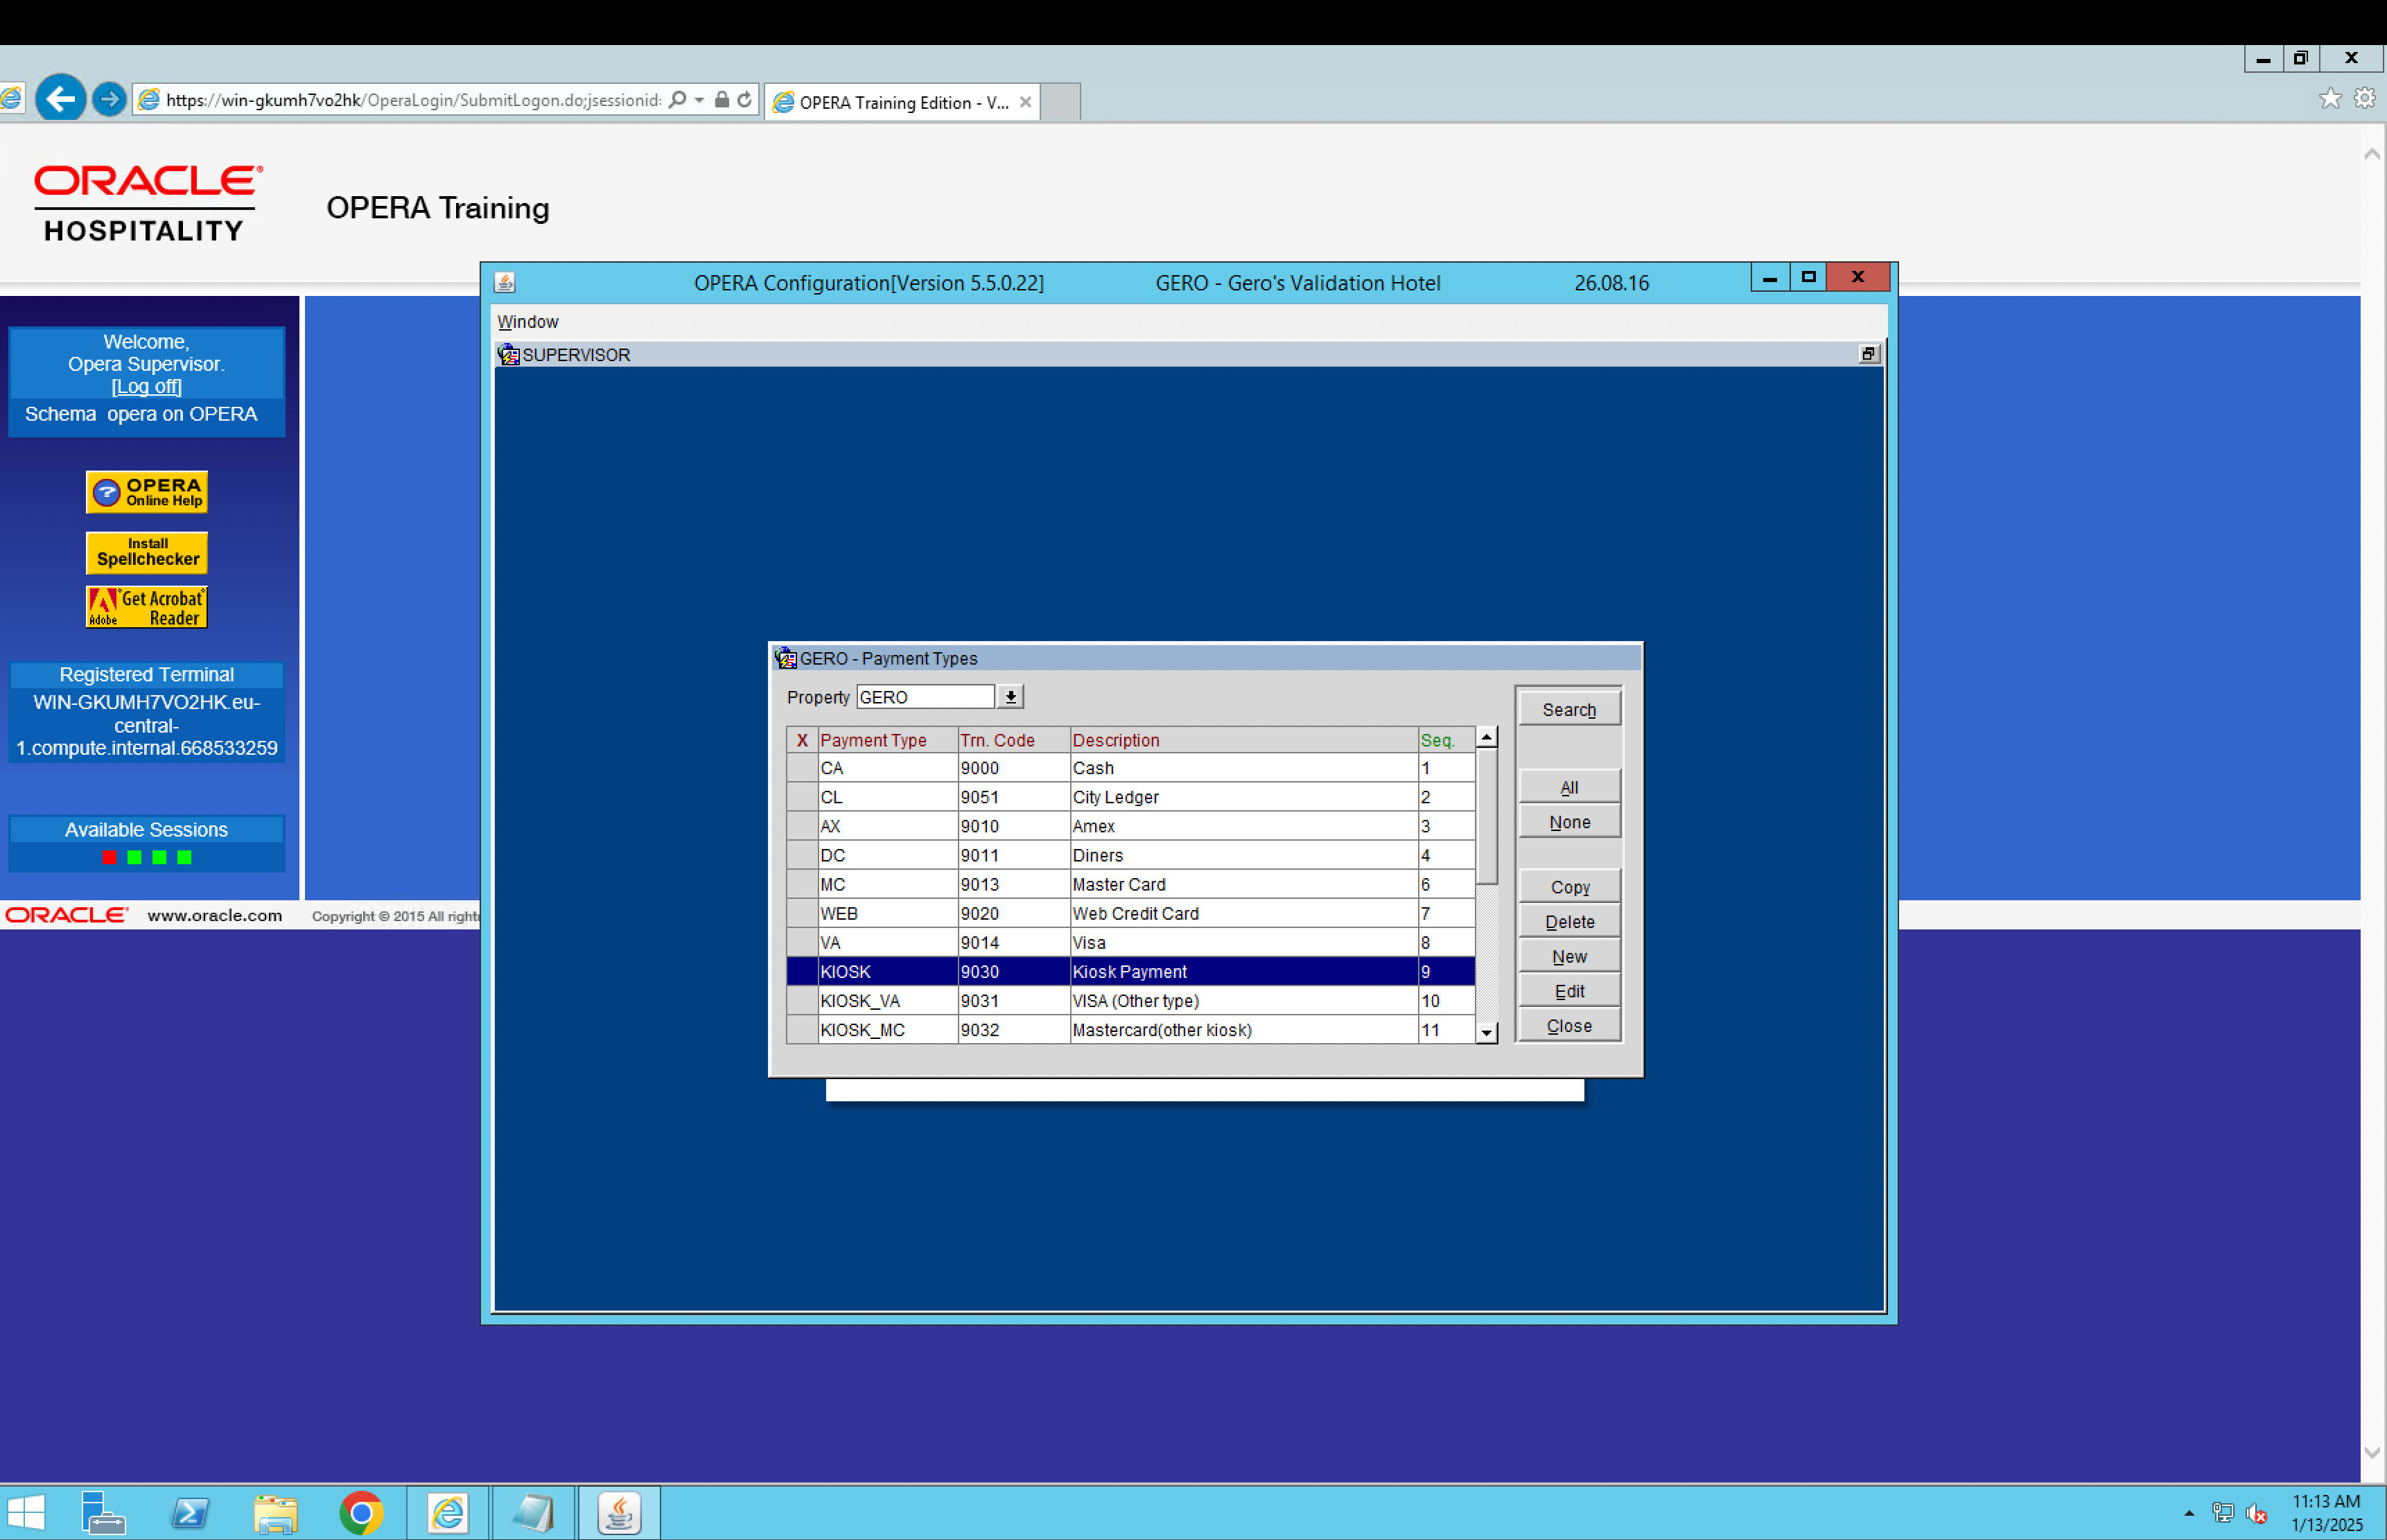This screenshot has height=1540, width=2387.
Task: Click the Log off link
Action: [x=146, y=386]
